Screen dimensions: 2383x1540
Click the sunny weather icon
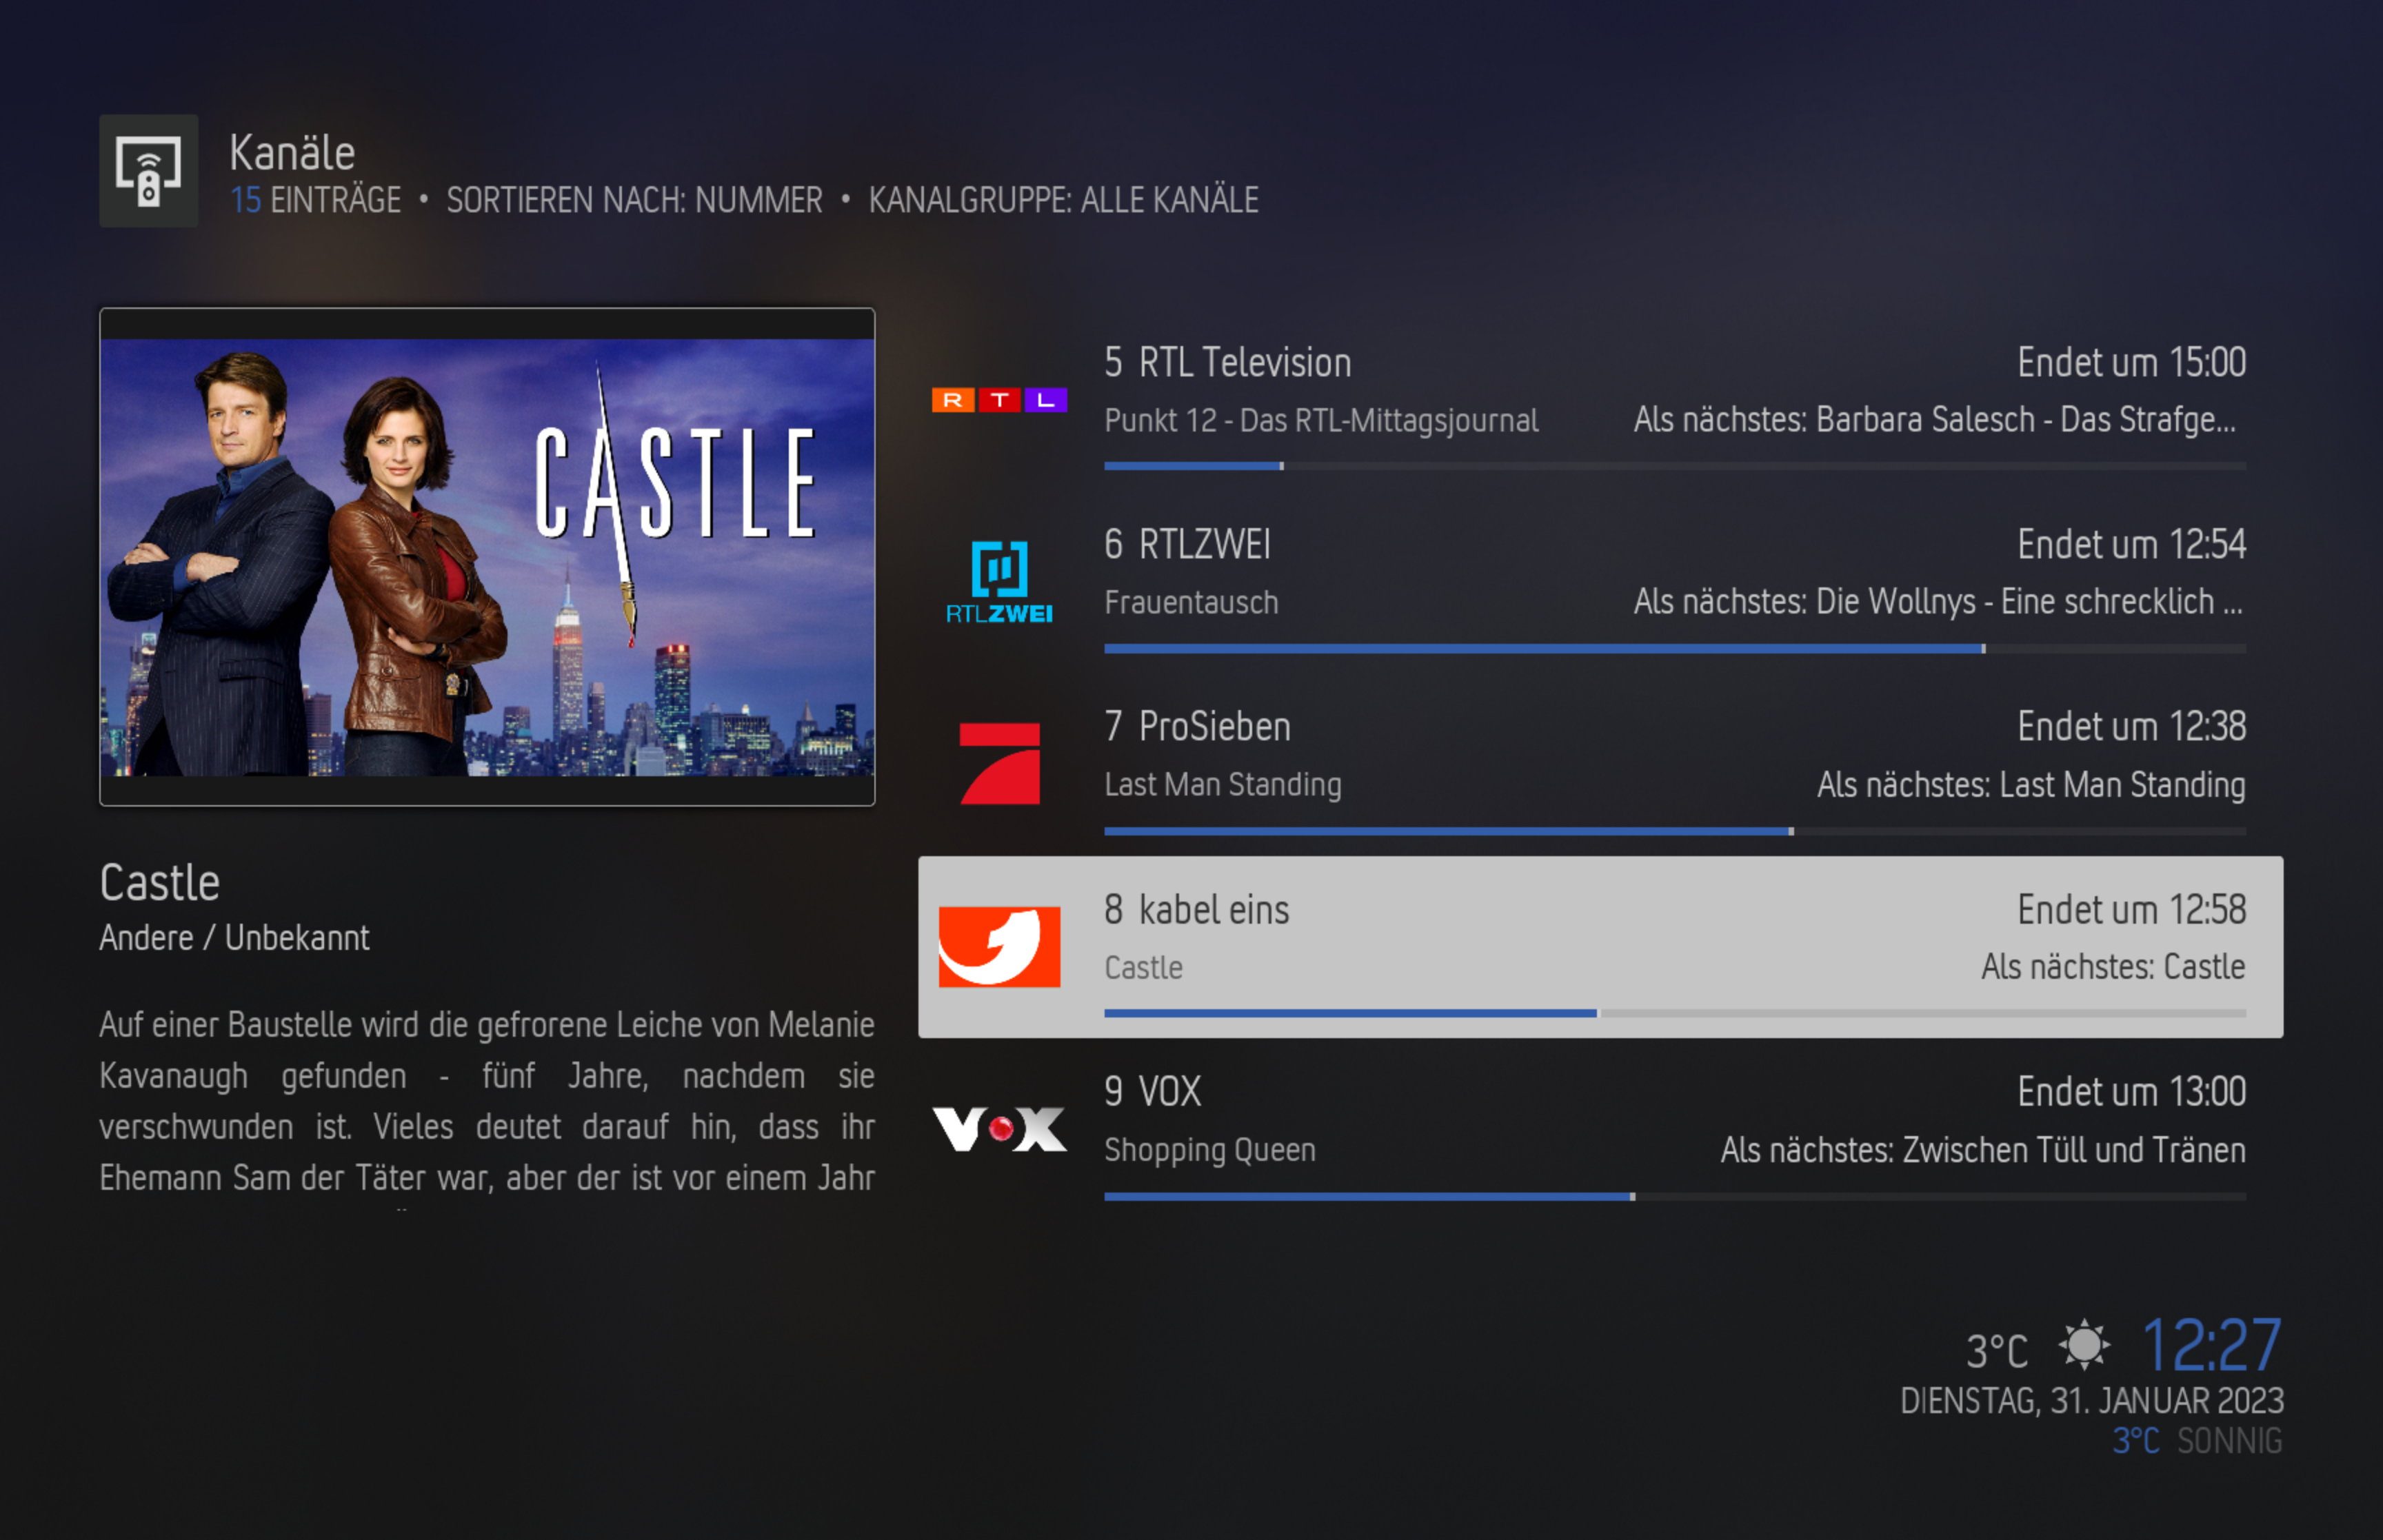(x=2084, y=1344)
